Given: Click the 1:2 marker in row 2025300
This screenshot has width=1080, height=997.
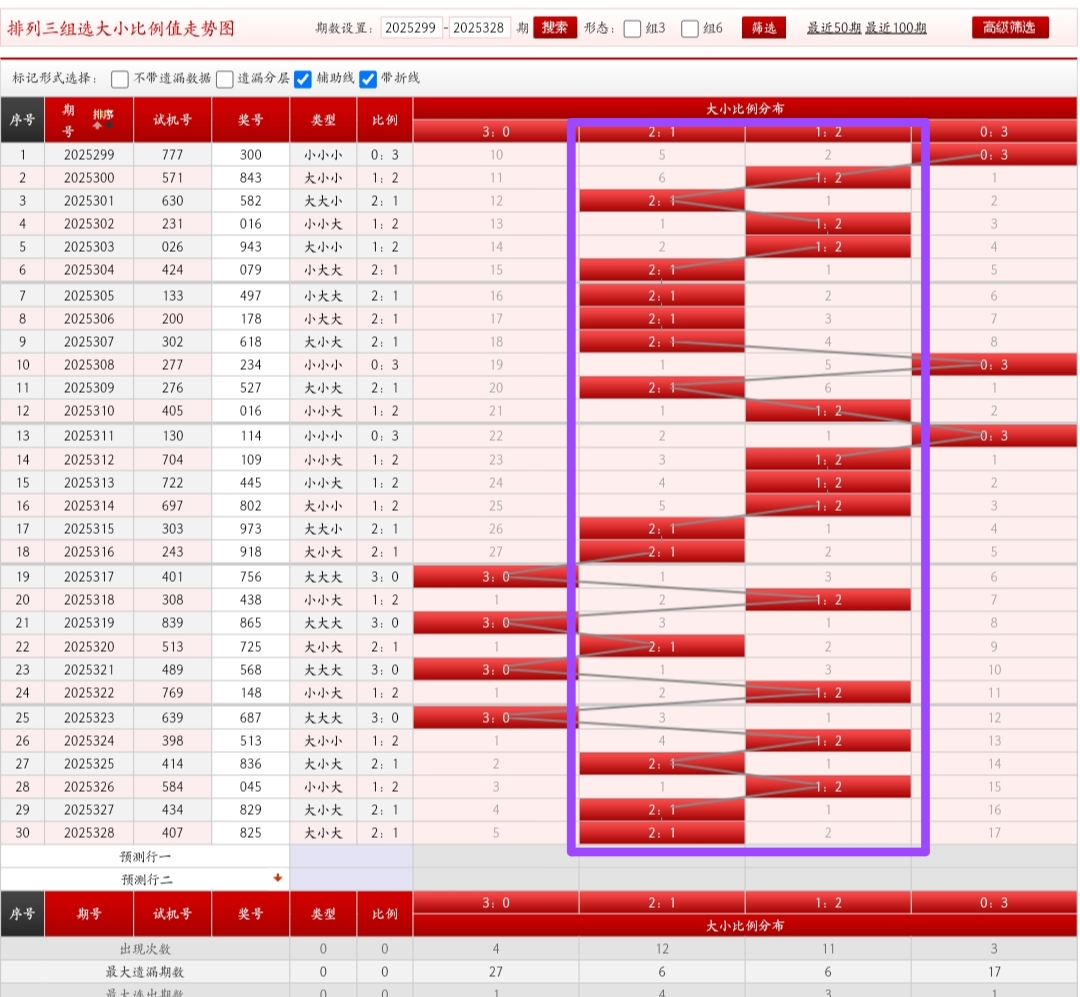Looking at the screenshot, I should pos(828,178).
